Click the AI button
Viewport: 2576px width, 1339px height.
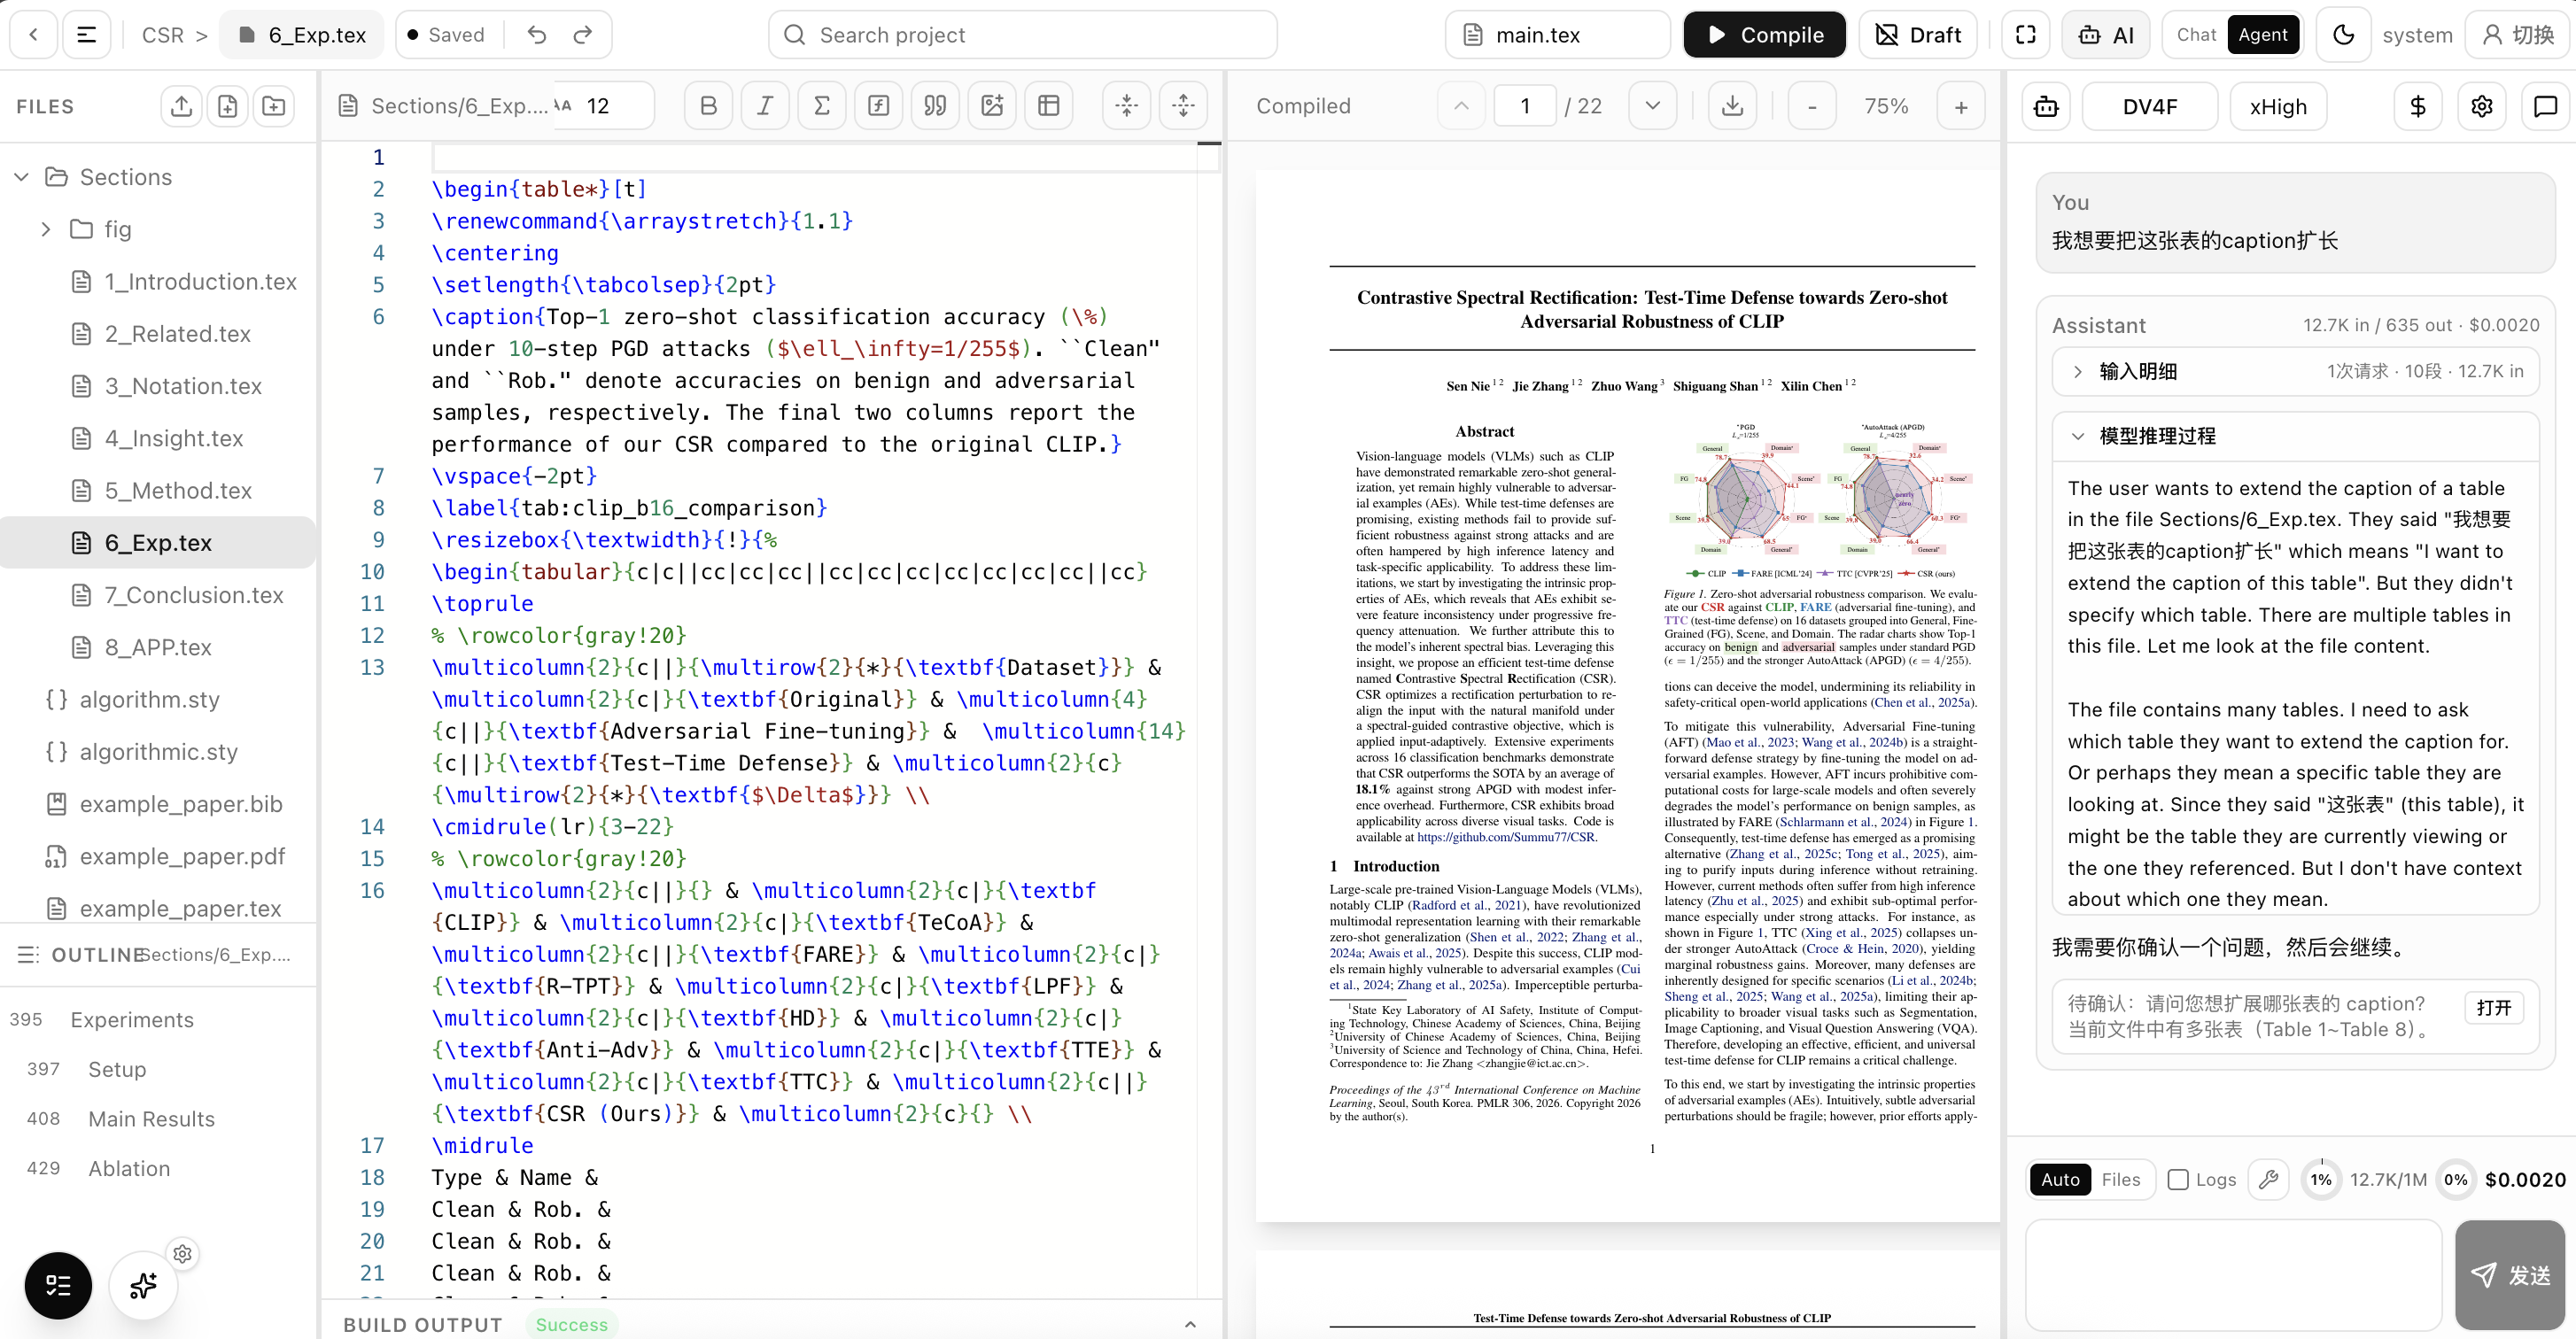[2106, 35]
